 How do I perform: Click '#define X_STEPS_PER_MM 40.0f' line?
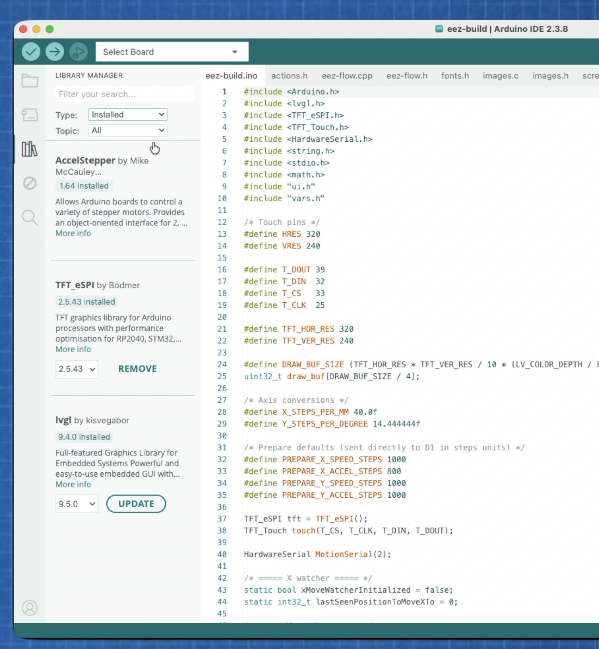coord(310,412)
